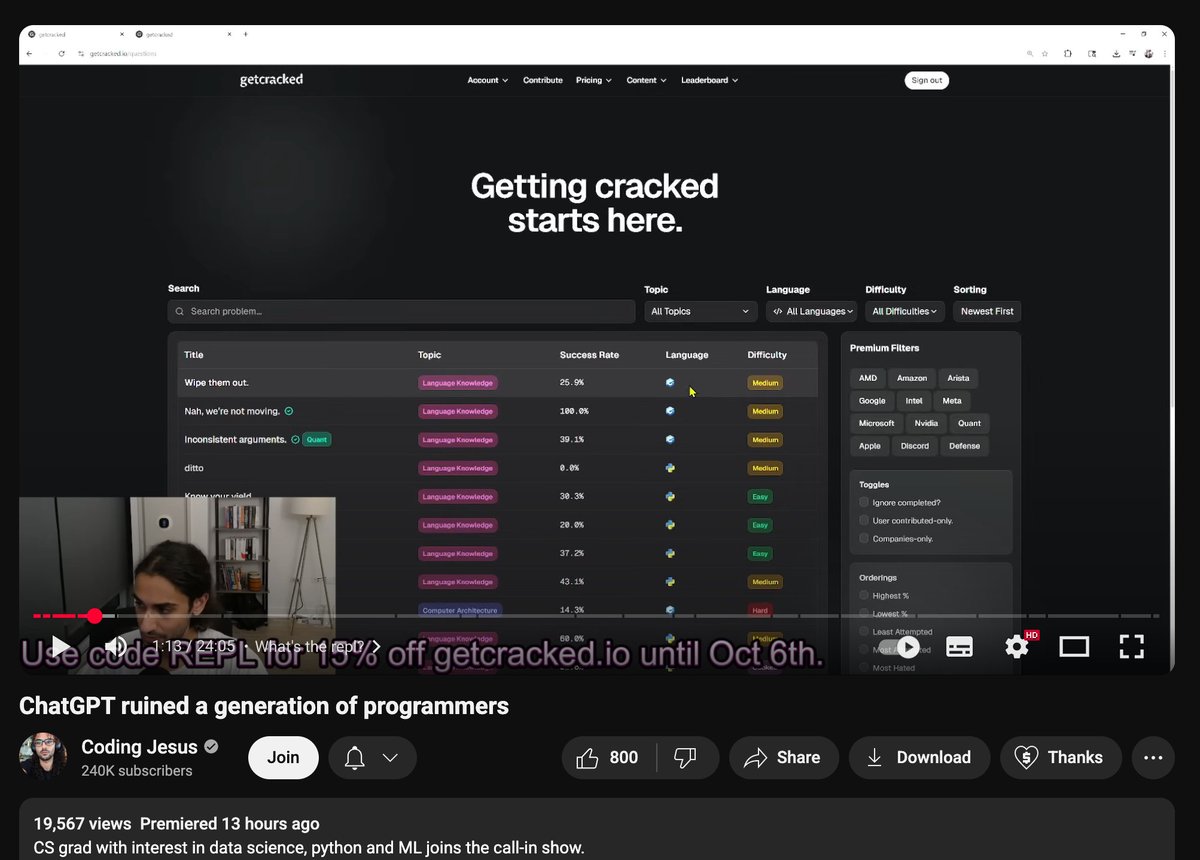
Task: Click the Success Rate column header
Action: 589,355
